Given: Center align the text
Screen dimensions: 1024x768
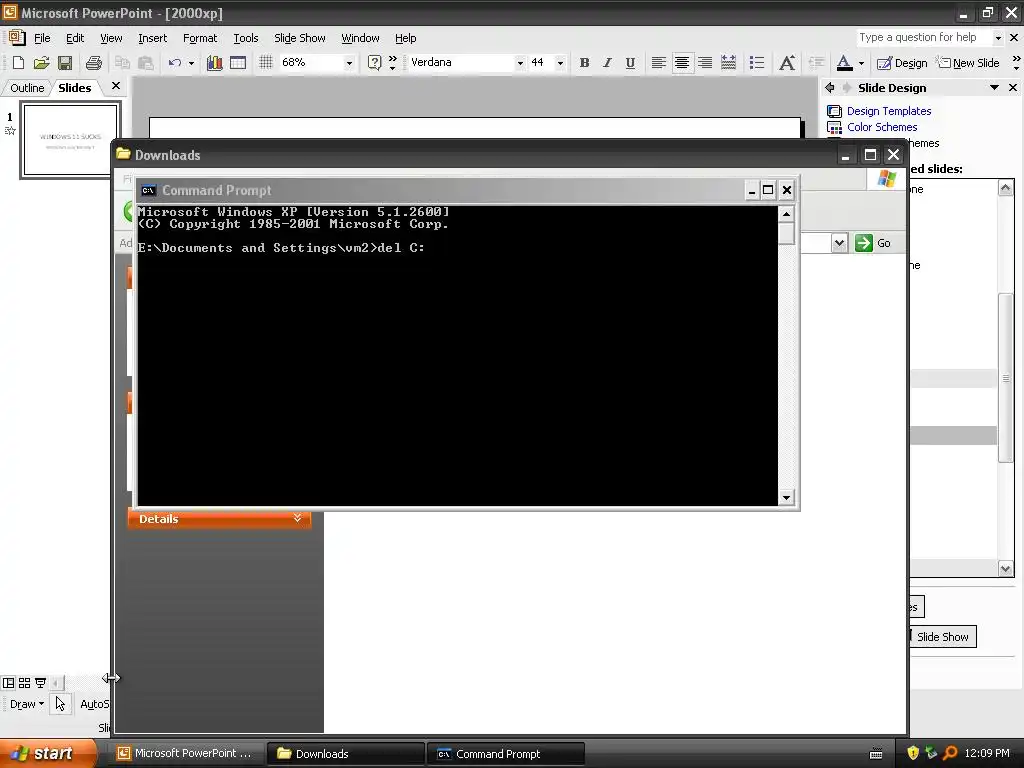Looking at the screenshot, I should tap(682, 63).
